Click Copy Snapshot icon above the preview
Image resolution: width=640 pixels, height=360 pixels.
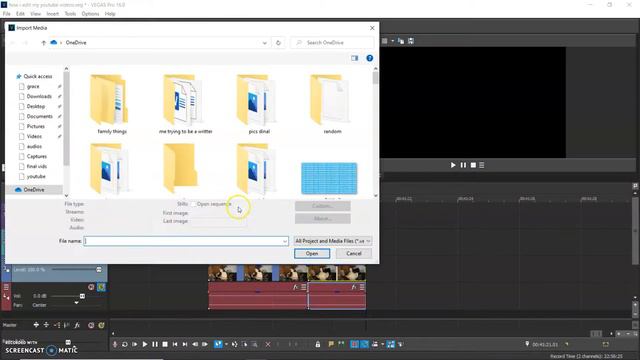401,41
